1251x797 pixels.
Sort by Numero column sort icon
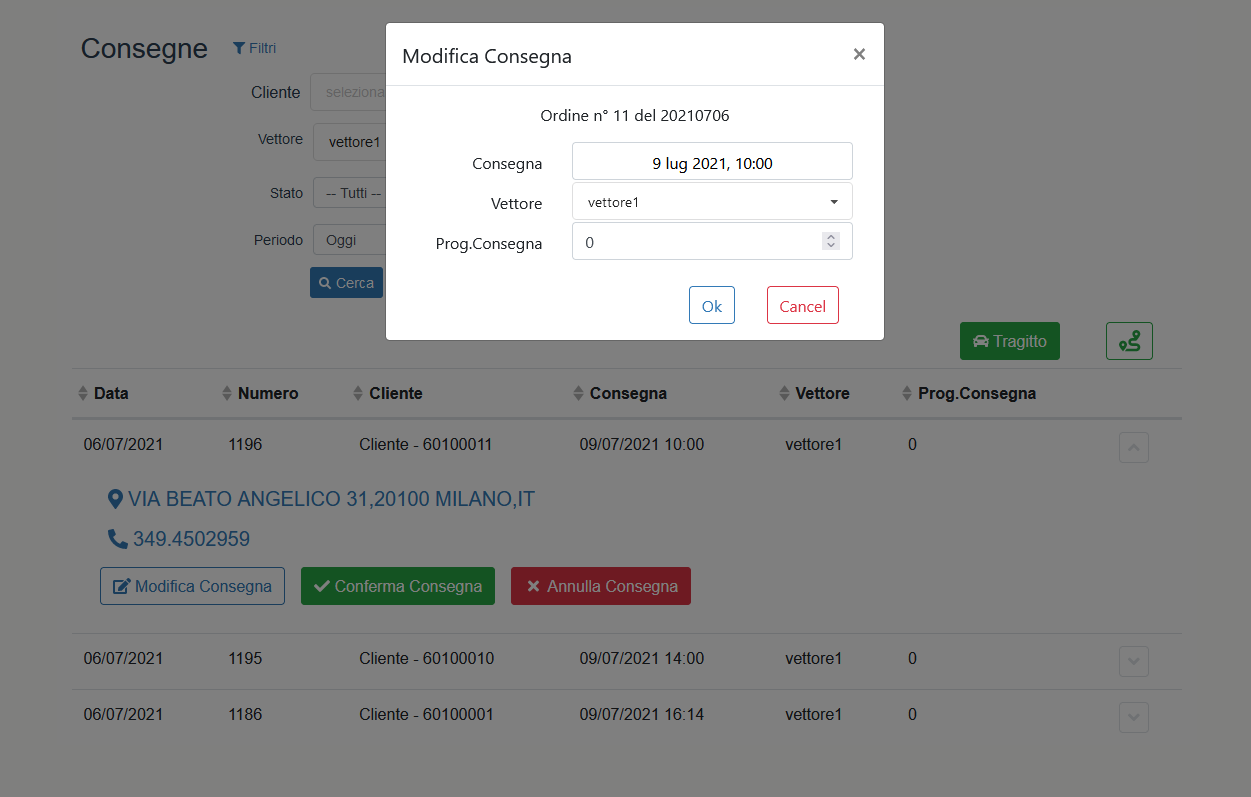tap(227, 394)
